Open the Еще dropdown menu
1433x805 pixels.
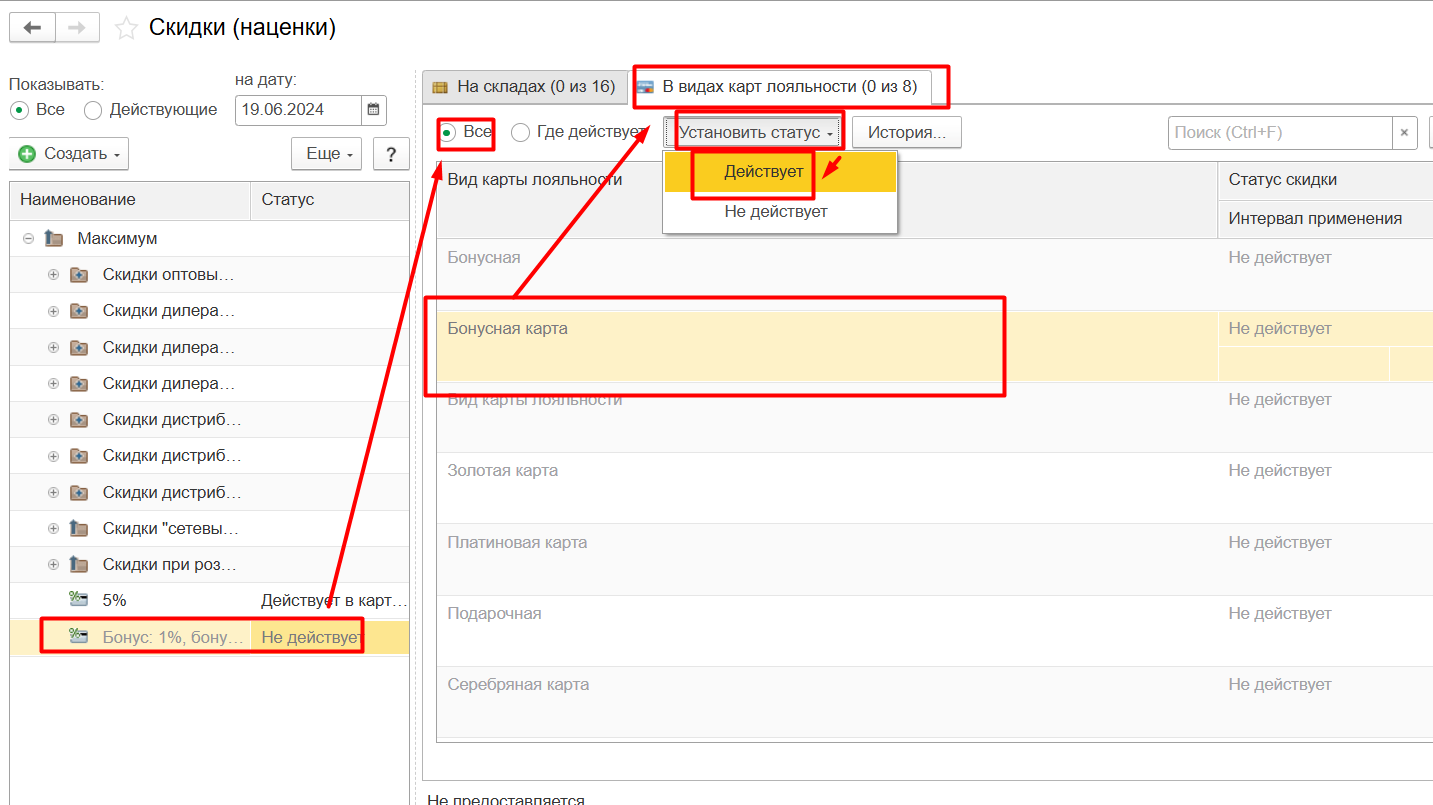[328, 154]
